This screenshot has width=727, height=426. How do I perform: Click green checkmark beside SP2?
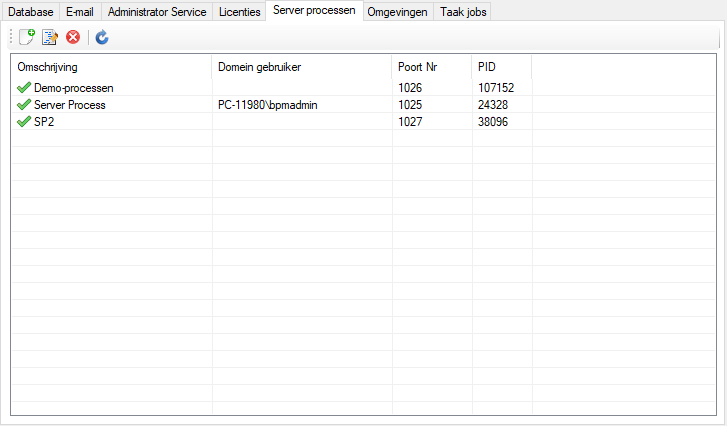[x=24, y=121]
